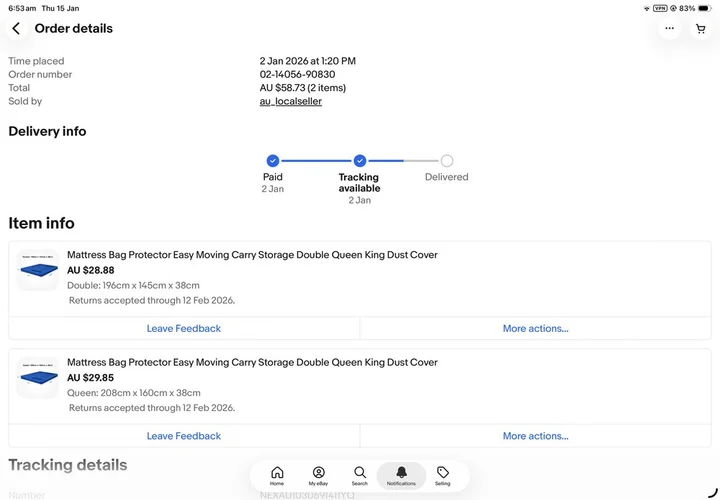This screenshot has height=500, width=720.
Task: Open the shopping cart icon
Action: tap(701, 28)
